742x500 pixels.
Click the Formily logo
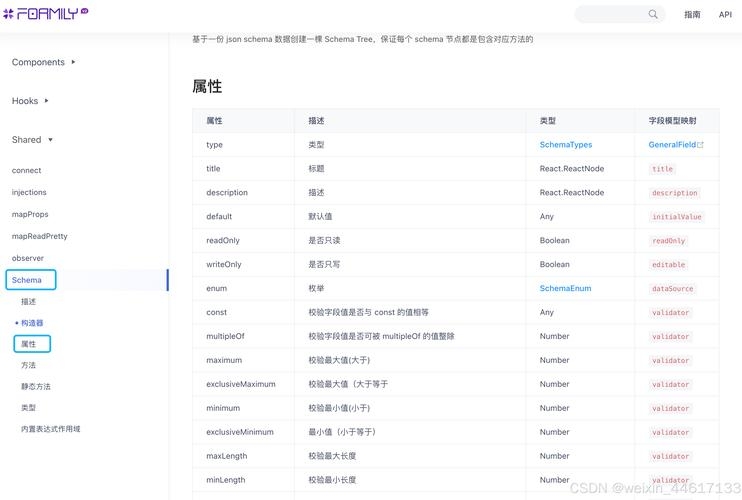point(45,13)
